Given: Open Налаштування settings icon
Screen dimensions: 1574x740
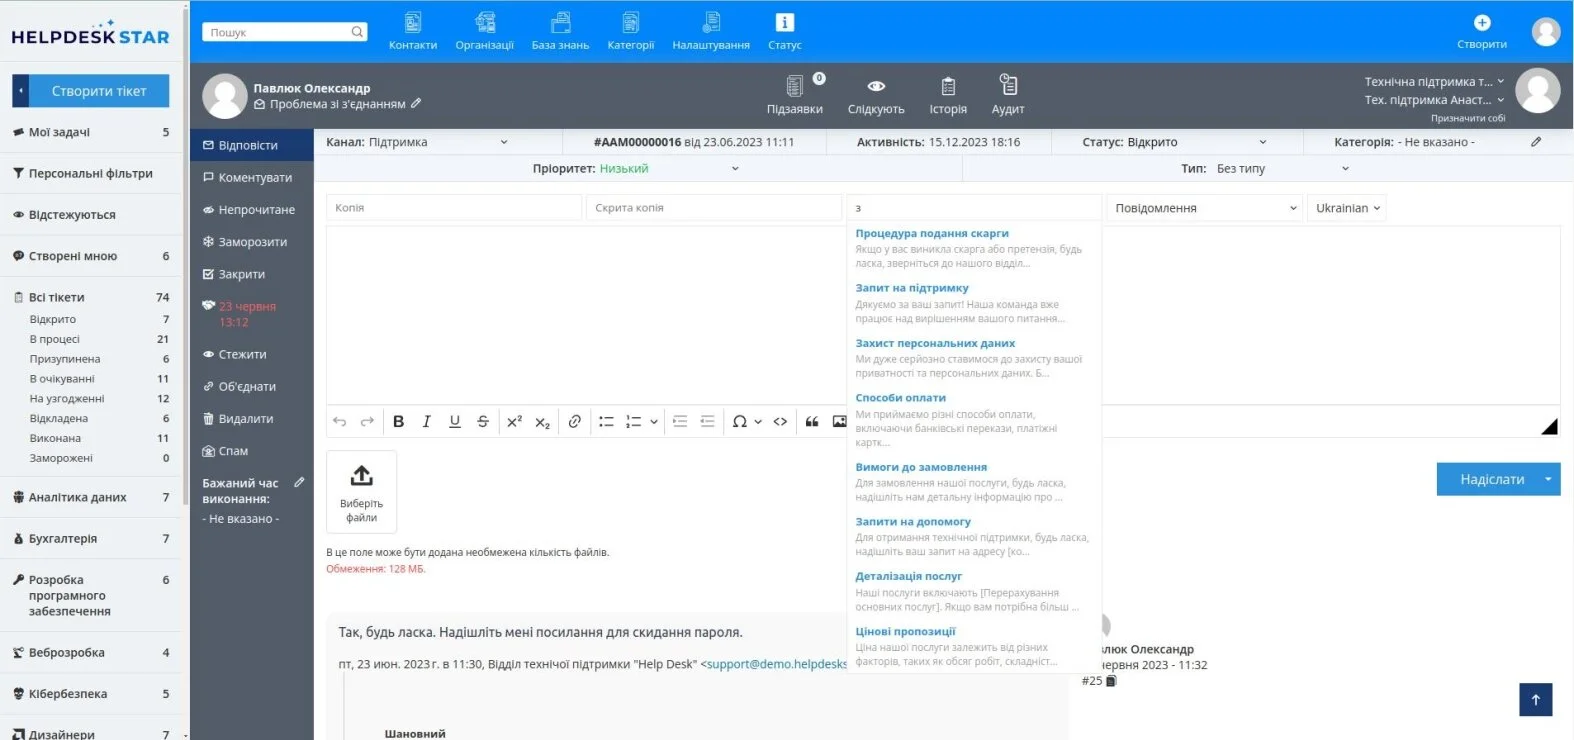Looking at the screenshot, I should coord(711,22).
